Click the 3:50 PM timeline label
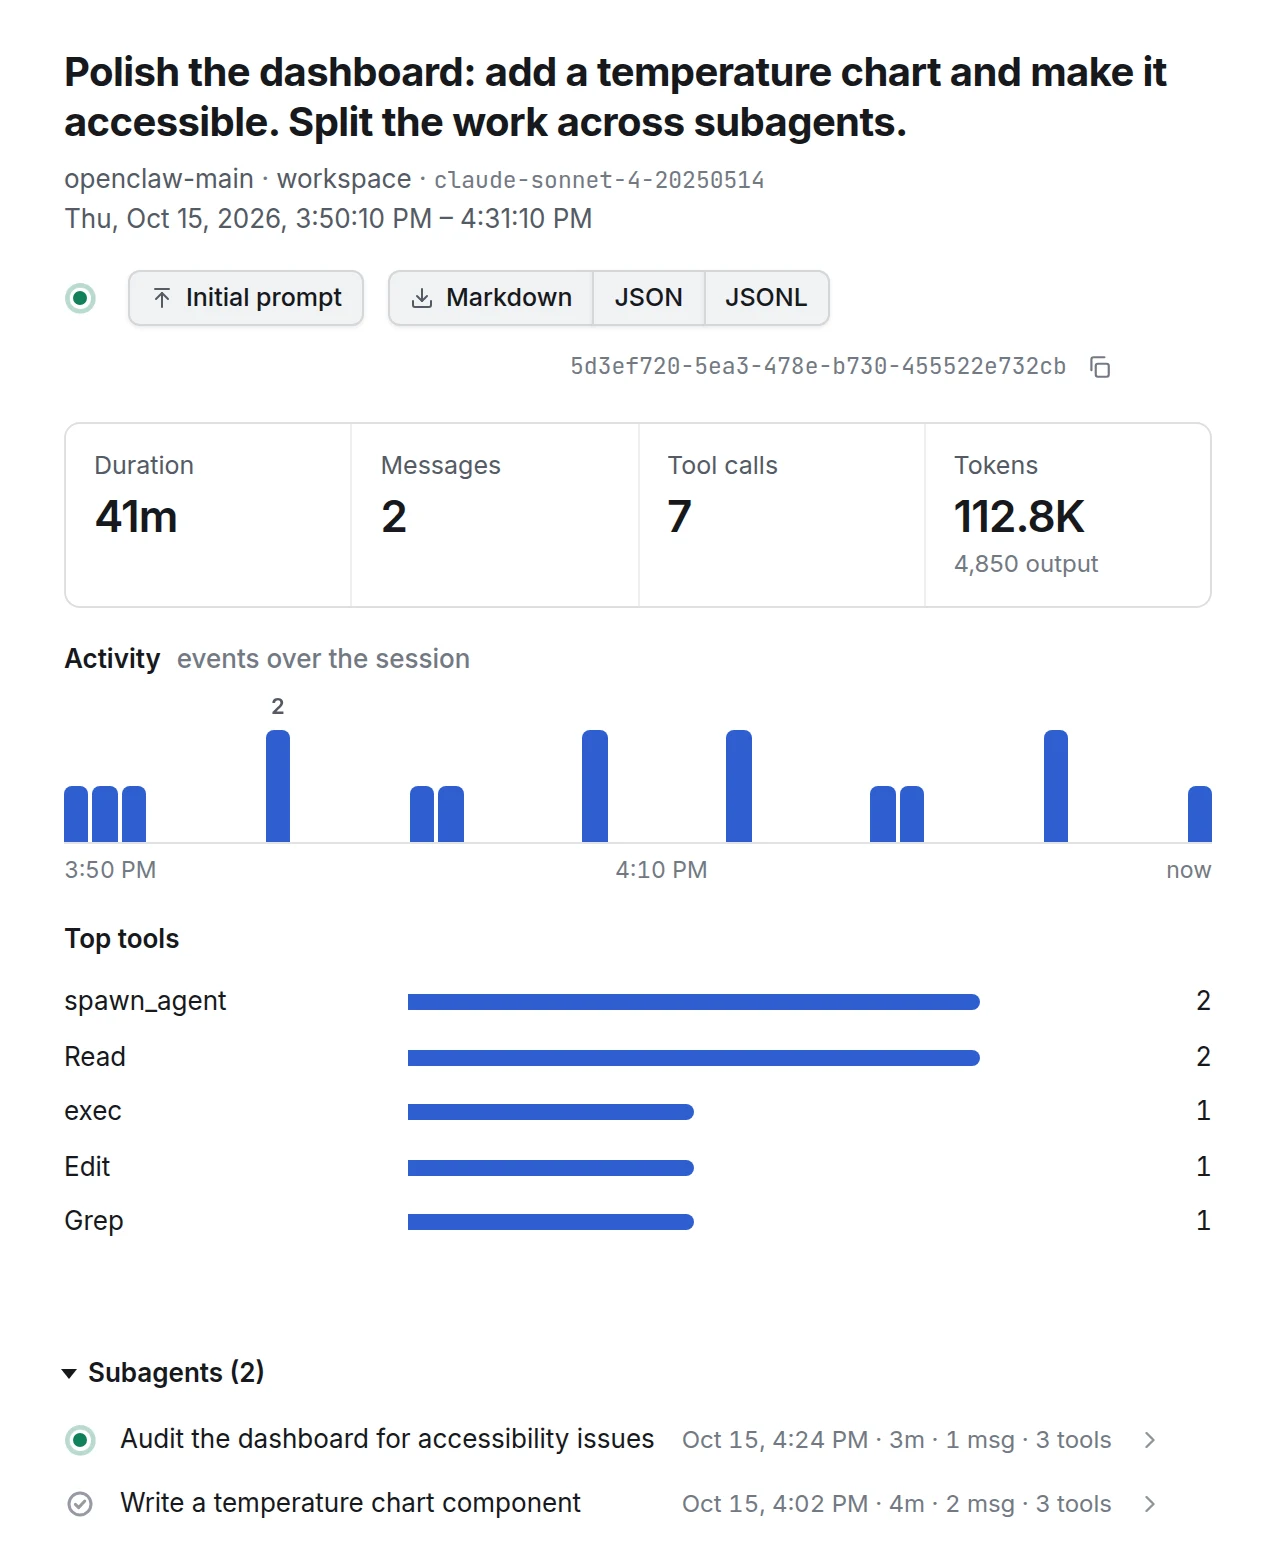 [110, 870]
